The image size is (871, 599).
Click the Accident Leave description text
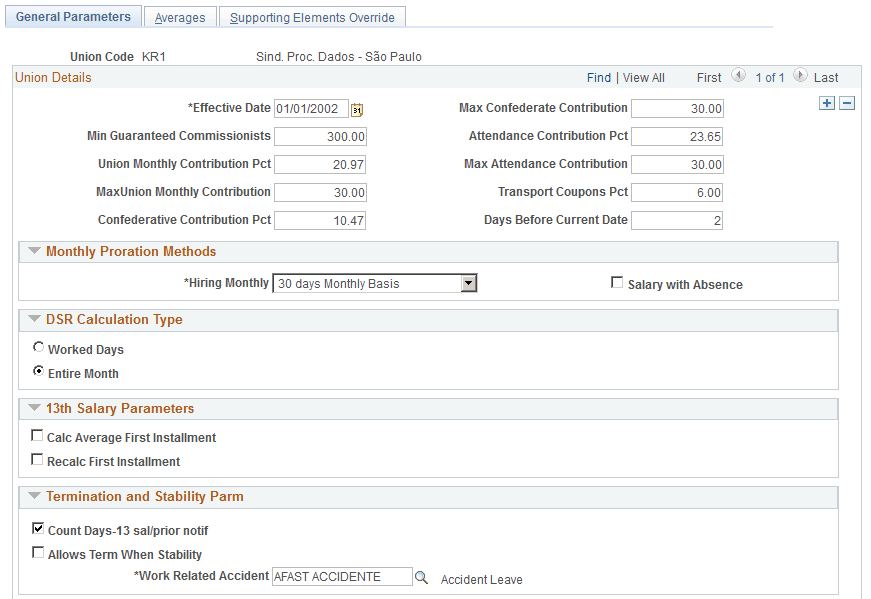coord(482,580)
